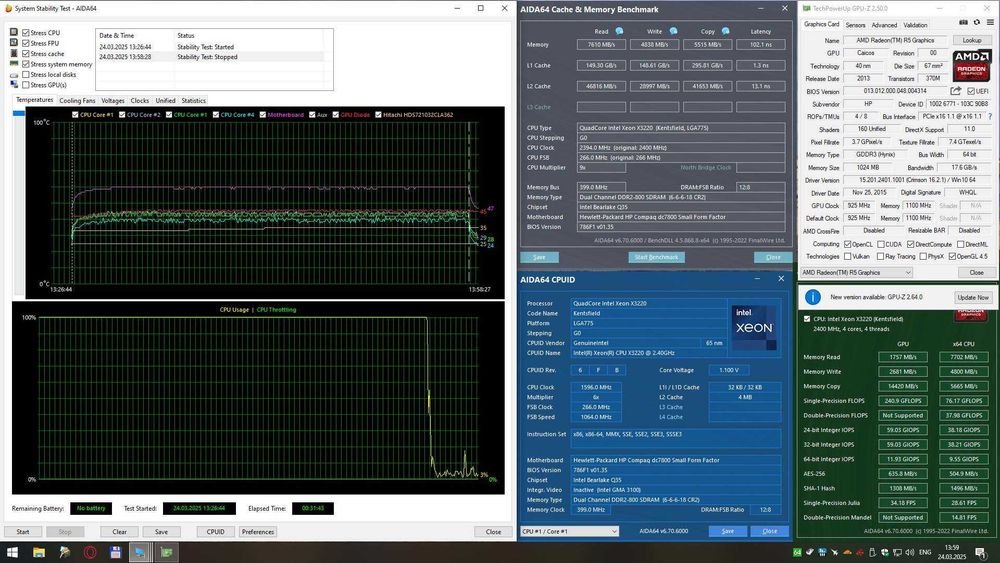Click the magnifier icon next to Memory Read
Viewport: 1000px width, 563px height.
(620, 30)
